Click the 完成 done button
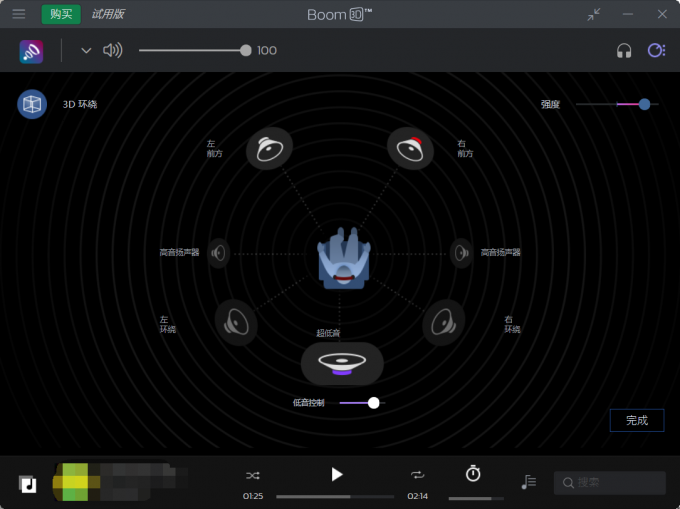680x509 pixels. tap(637, 420)
